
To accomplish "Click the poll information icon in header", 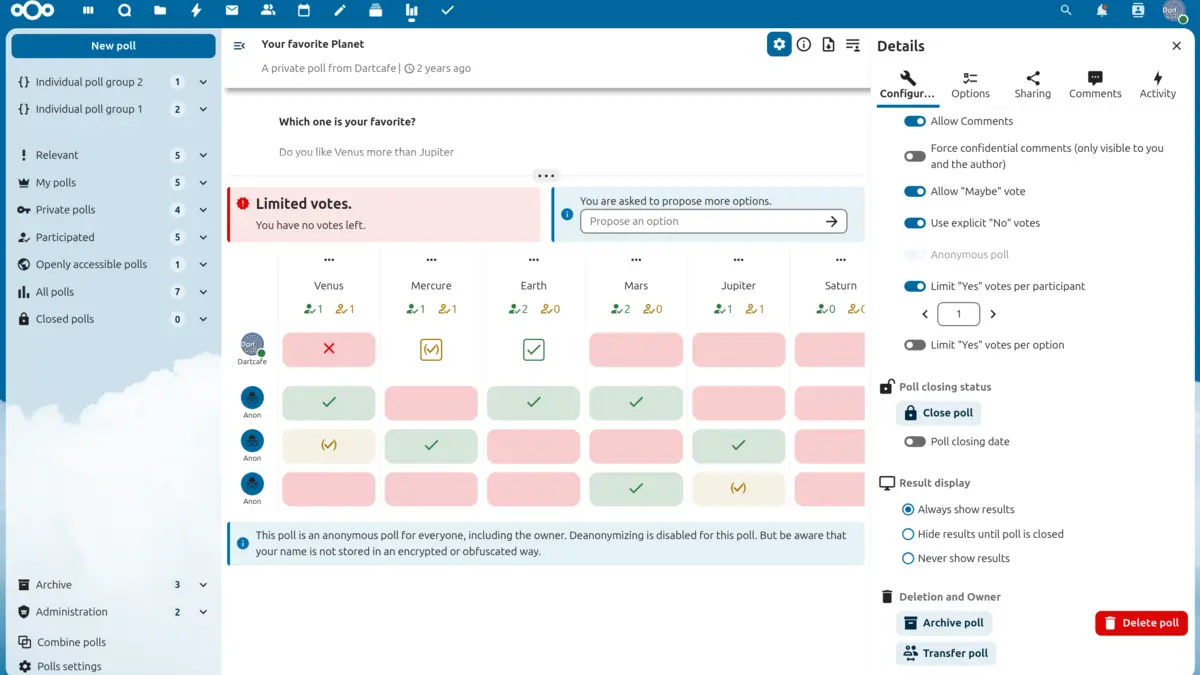I will [x=804, y=44].
